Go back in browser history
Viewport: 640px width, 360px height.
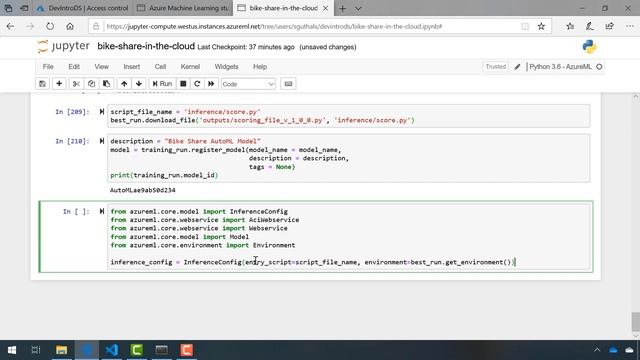click(x=10, y=27)
